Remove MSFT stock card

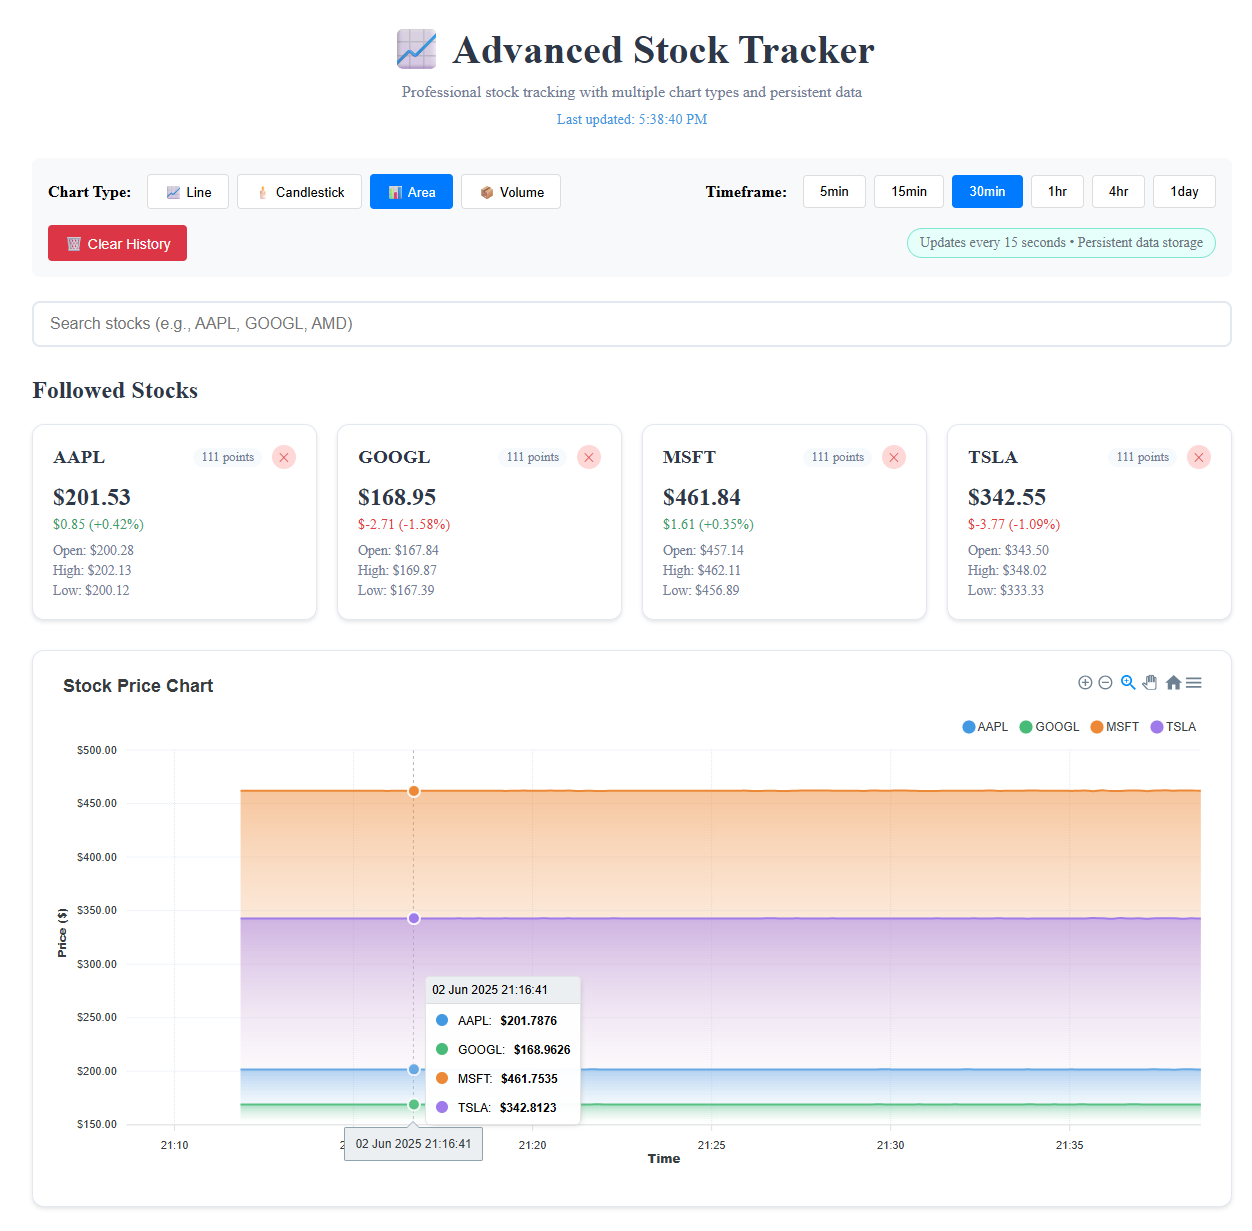pyautogui.click(x=894, y=457)
